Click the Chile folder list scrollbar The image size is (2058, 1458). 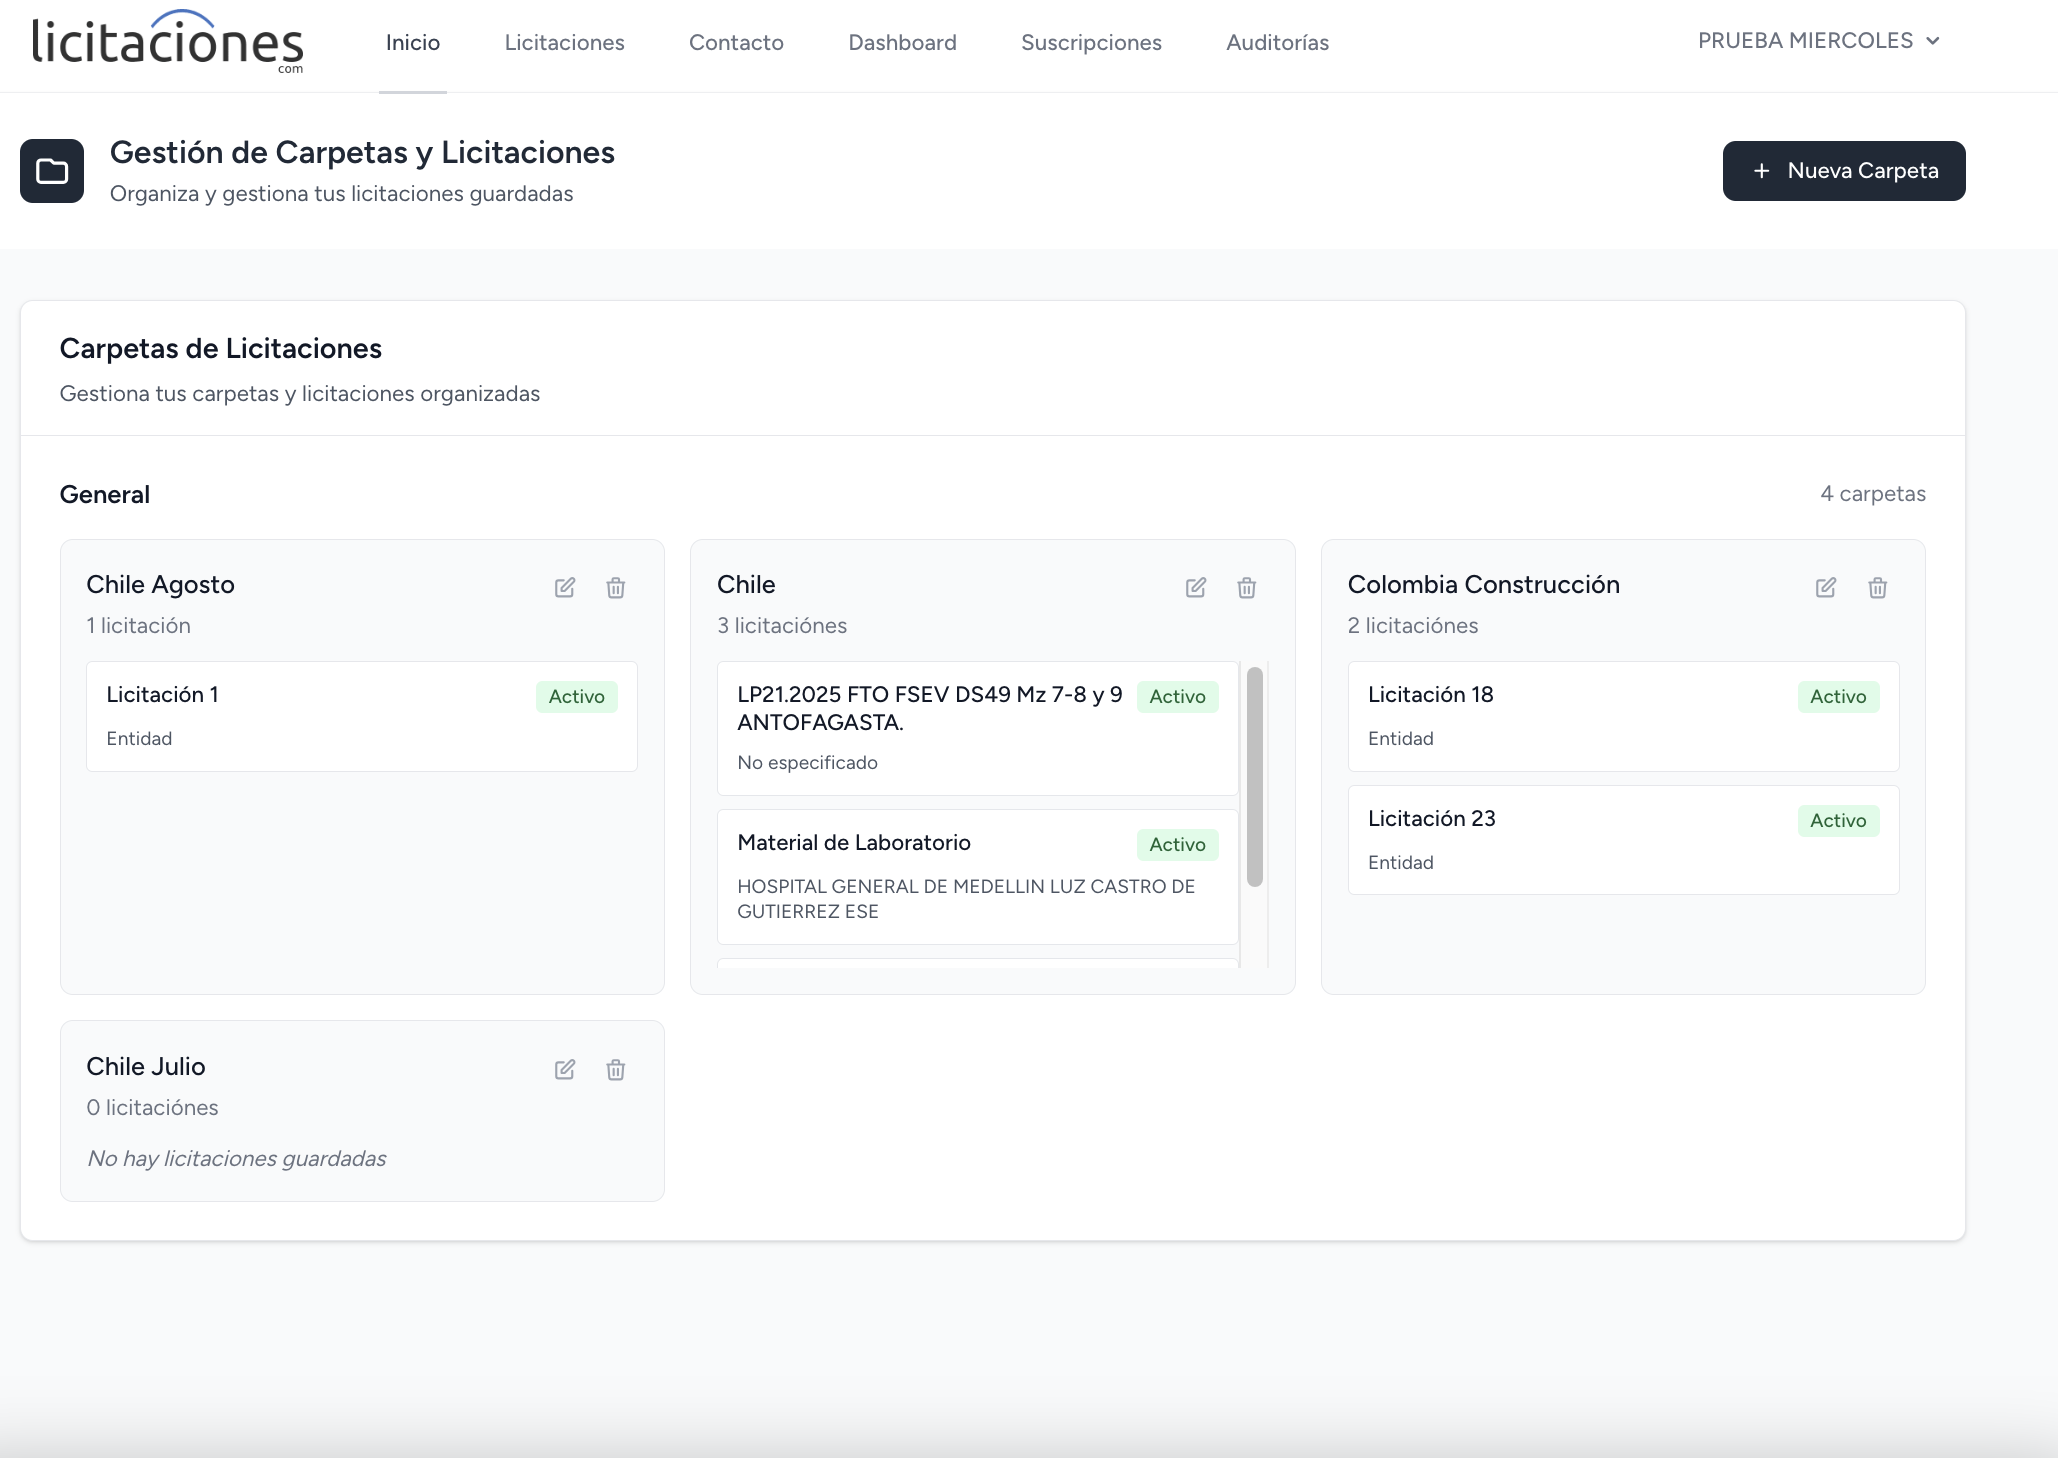[1255, 777]
